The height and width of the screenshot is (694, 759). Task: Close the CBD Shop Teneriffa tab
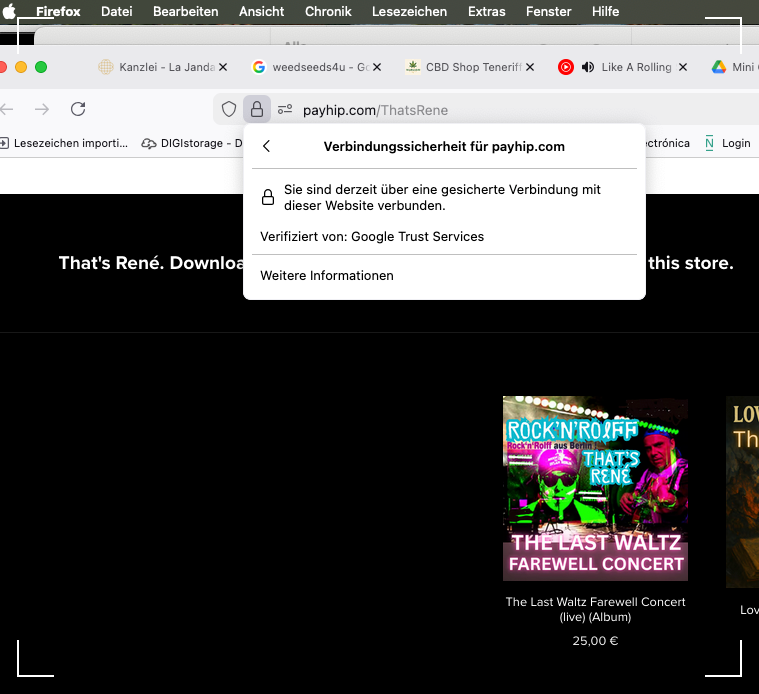[x=531, y=67]
